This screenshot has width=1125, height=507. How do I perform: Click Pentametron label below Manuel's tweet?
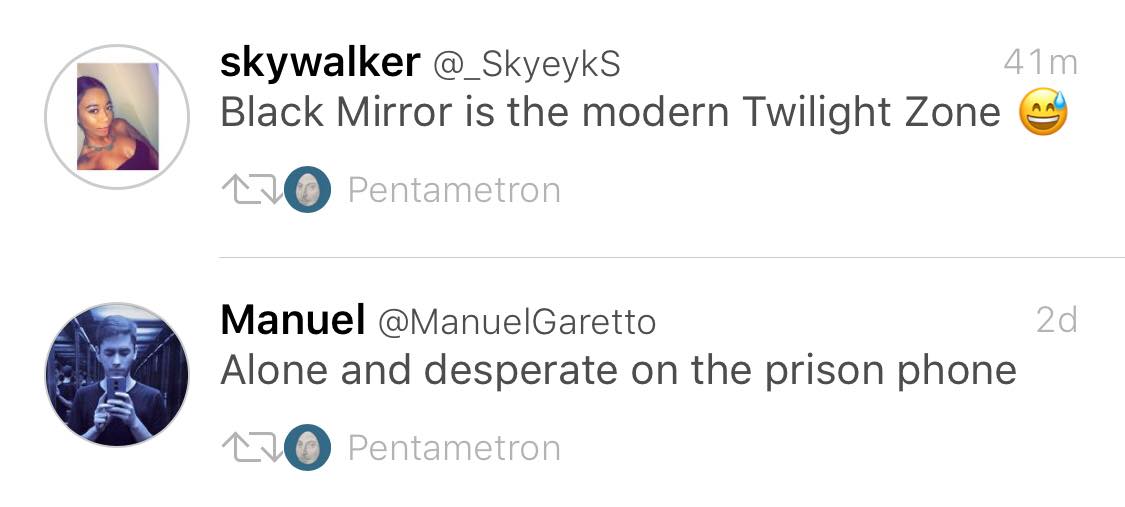454,448
